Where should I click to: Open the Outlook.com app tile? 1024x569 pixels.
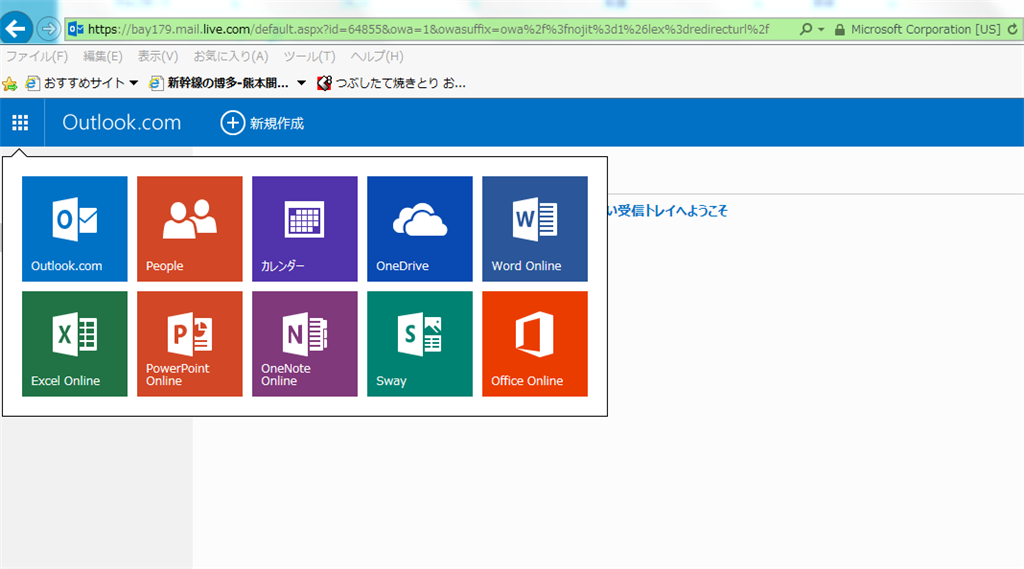coord(74,229)
